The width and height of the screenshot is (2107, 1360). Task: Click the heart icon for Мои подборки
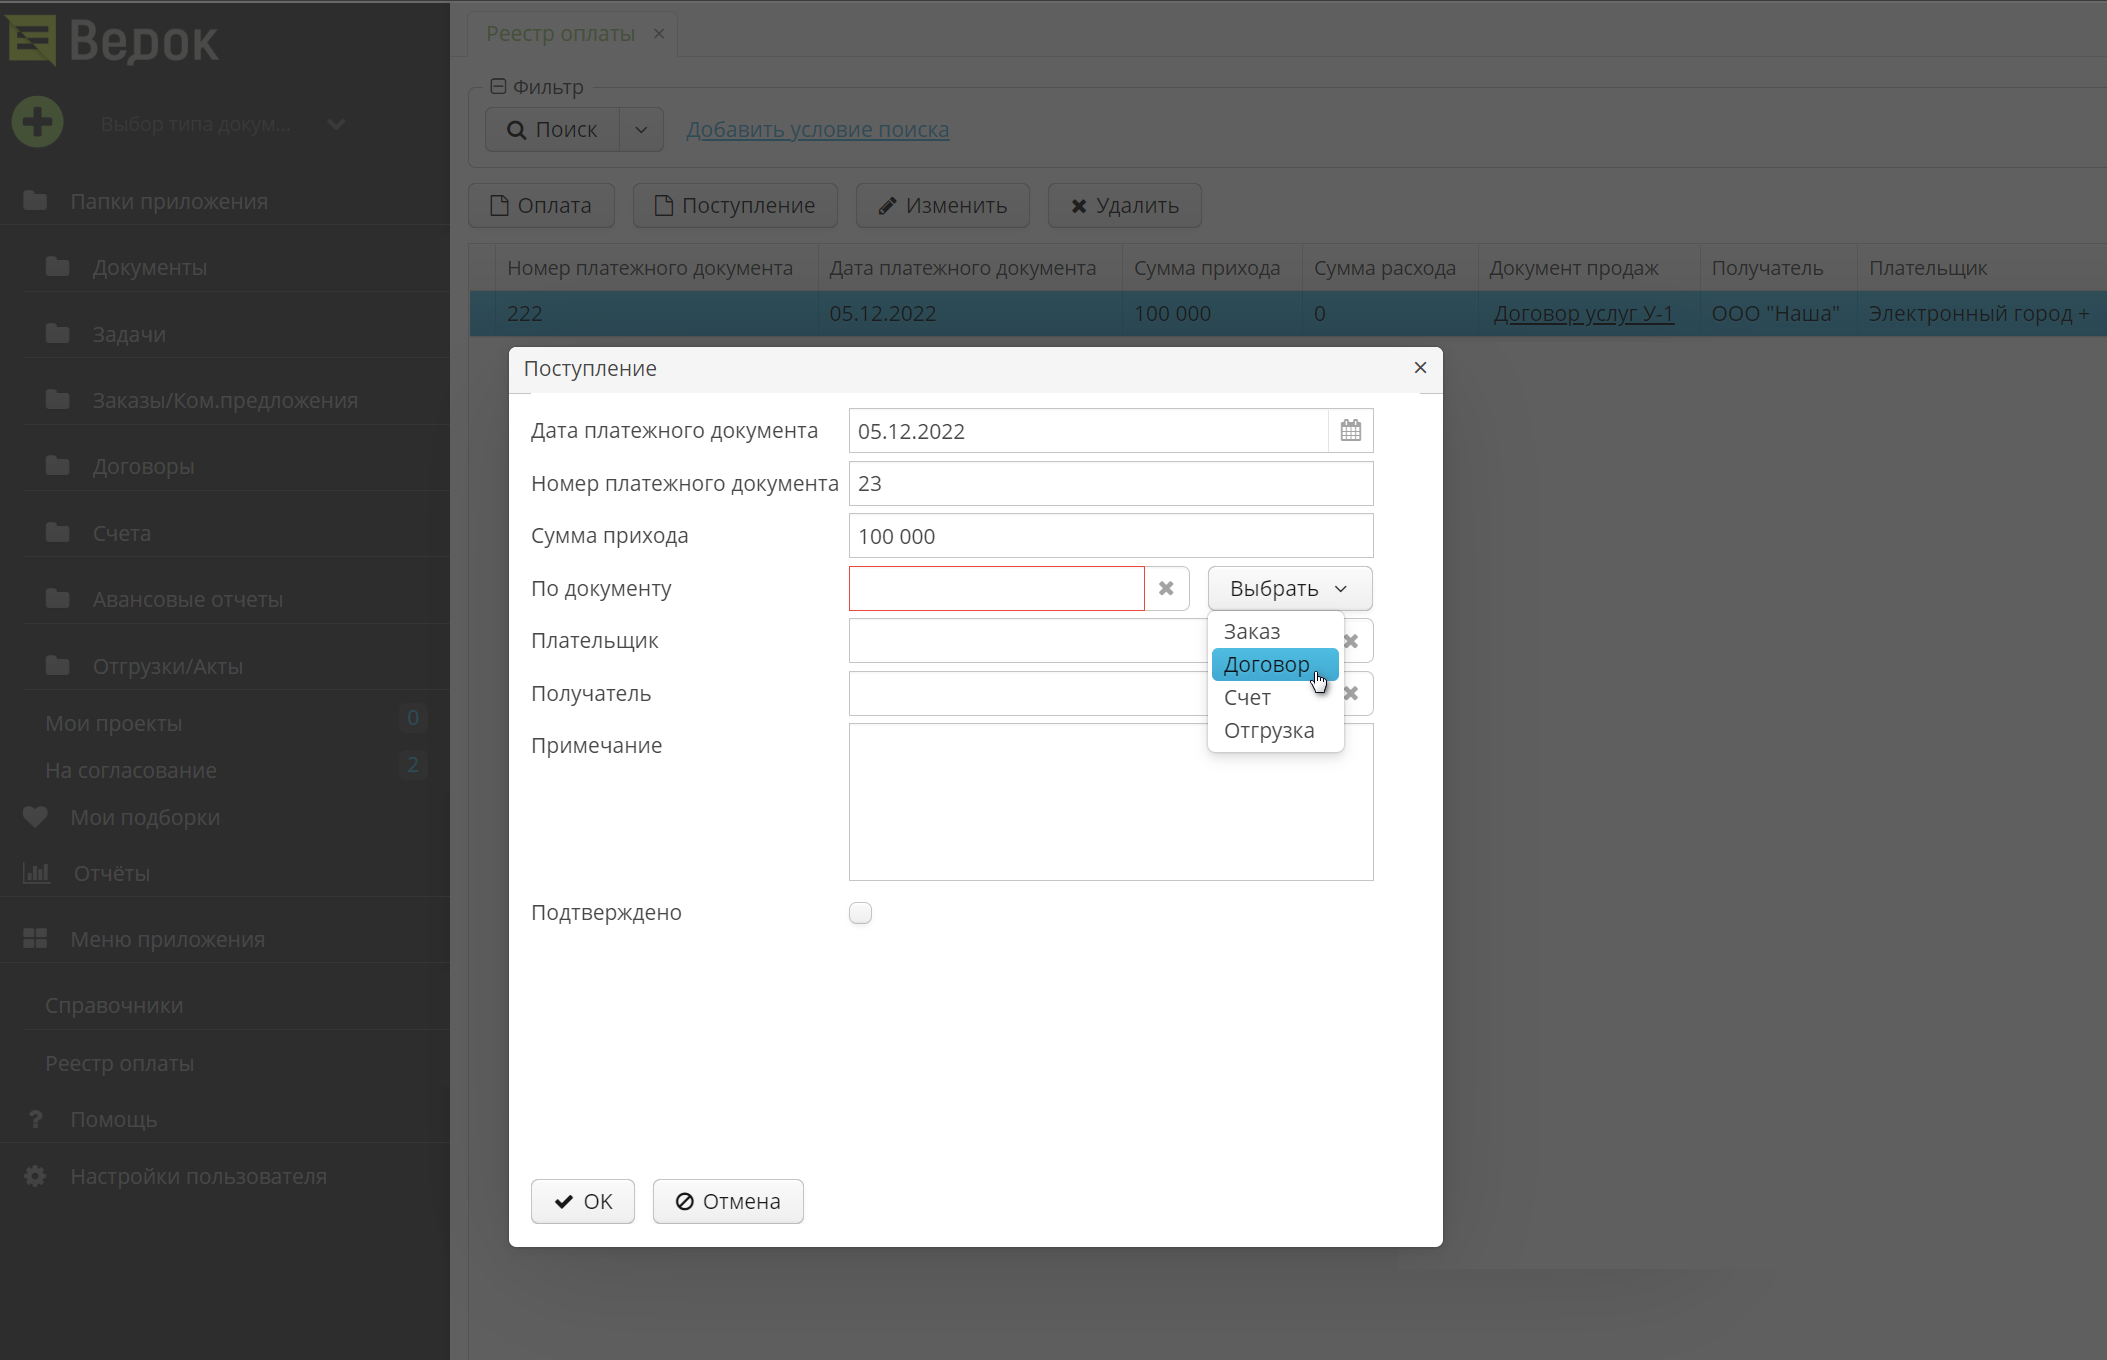pos(35,817)
